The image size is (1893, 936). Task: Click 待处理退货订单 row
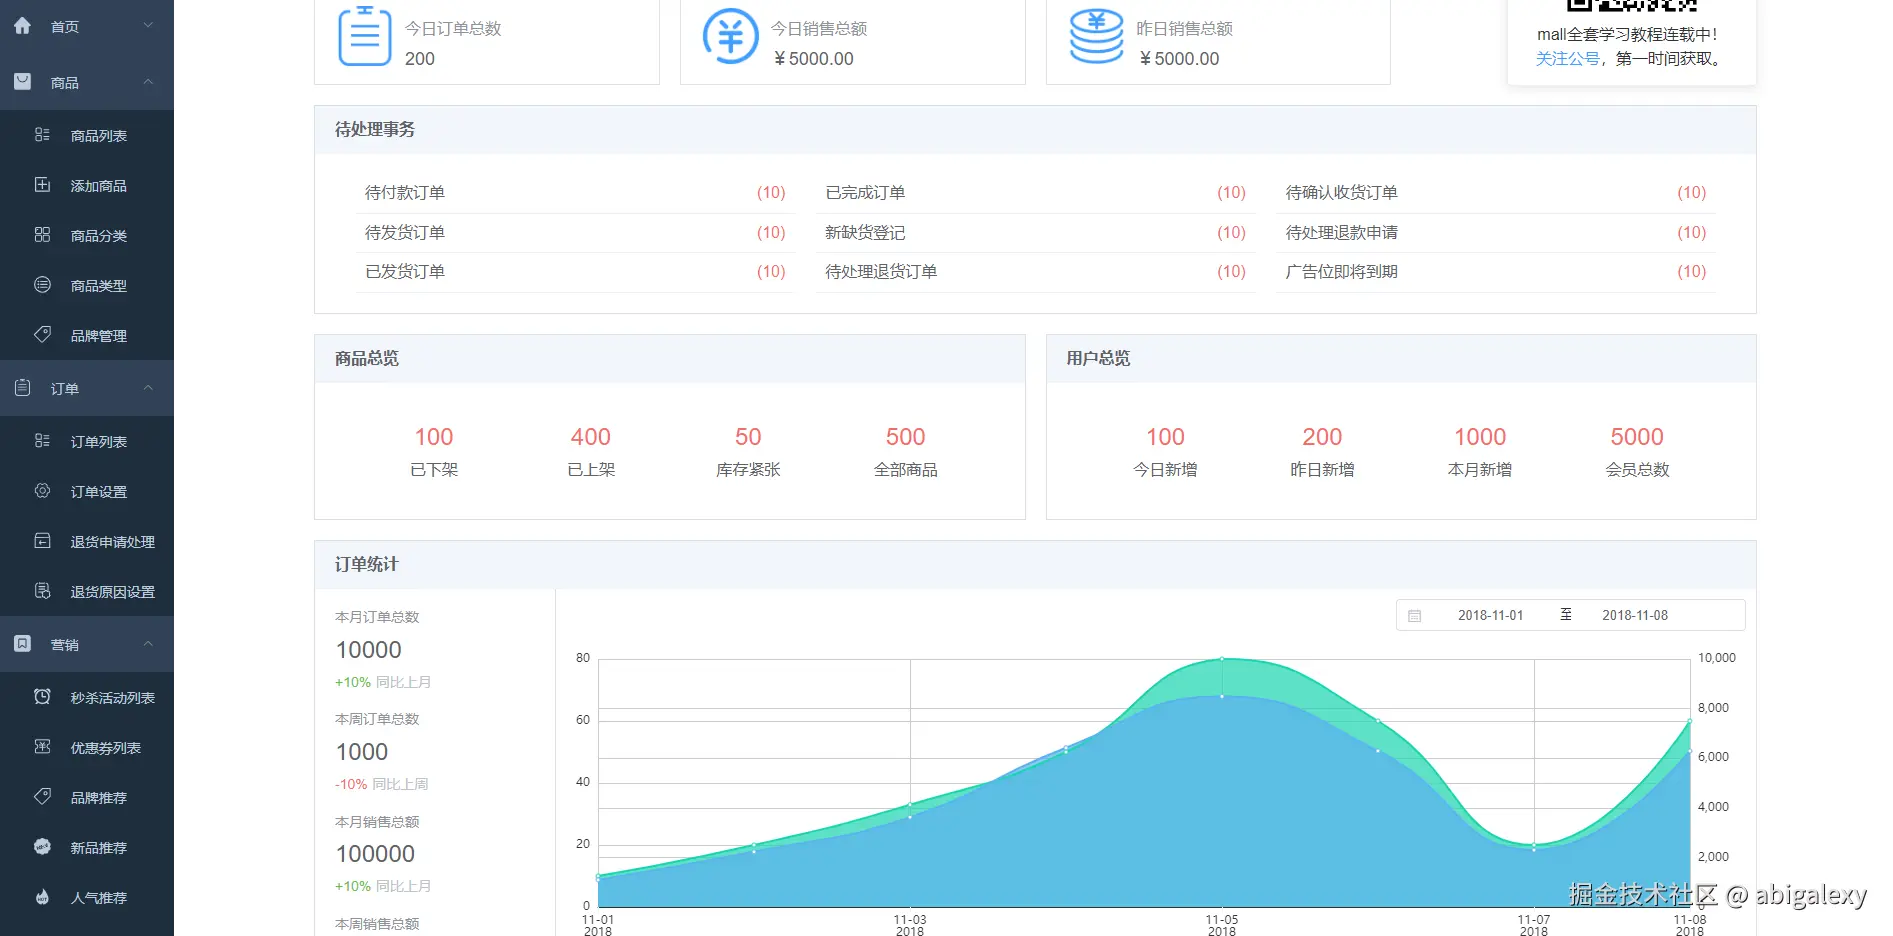[1035, 271]
